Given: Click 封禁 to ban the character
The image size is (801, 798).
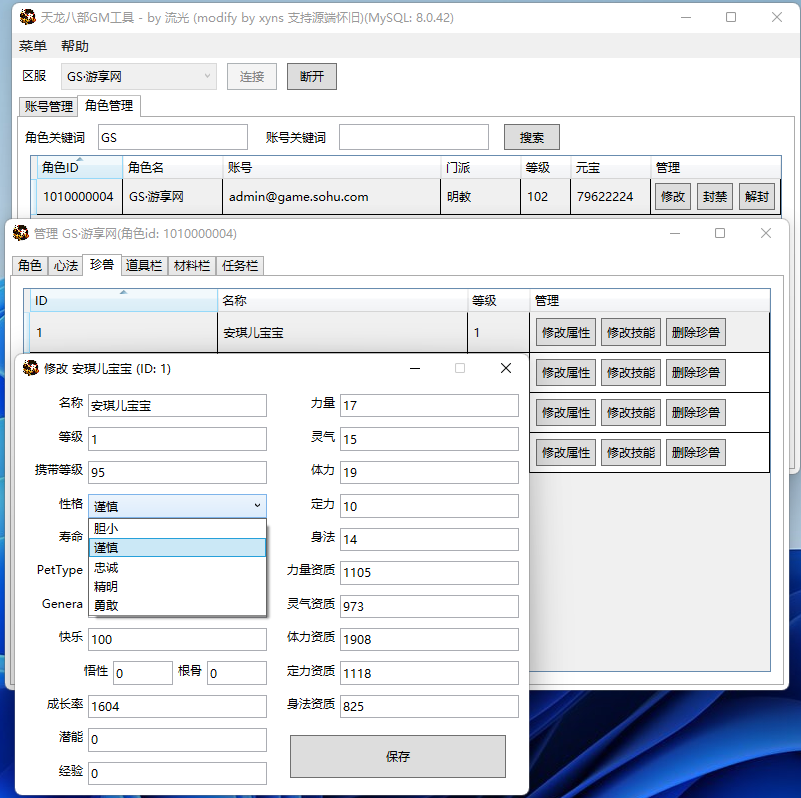Looking at the screenshot, I should click(x=714, y=197).
